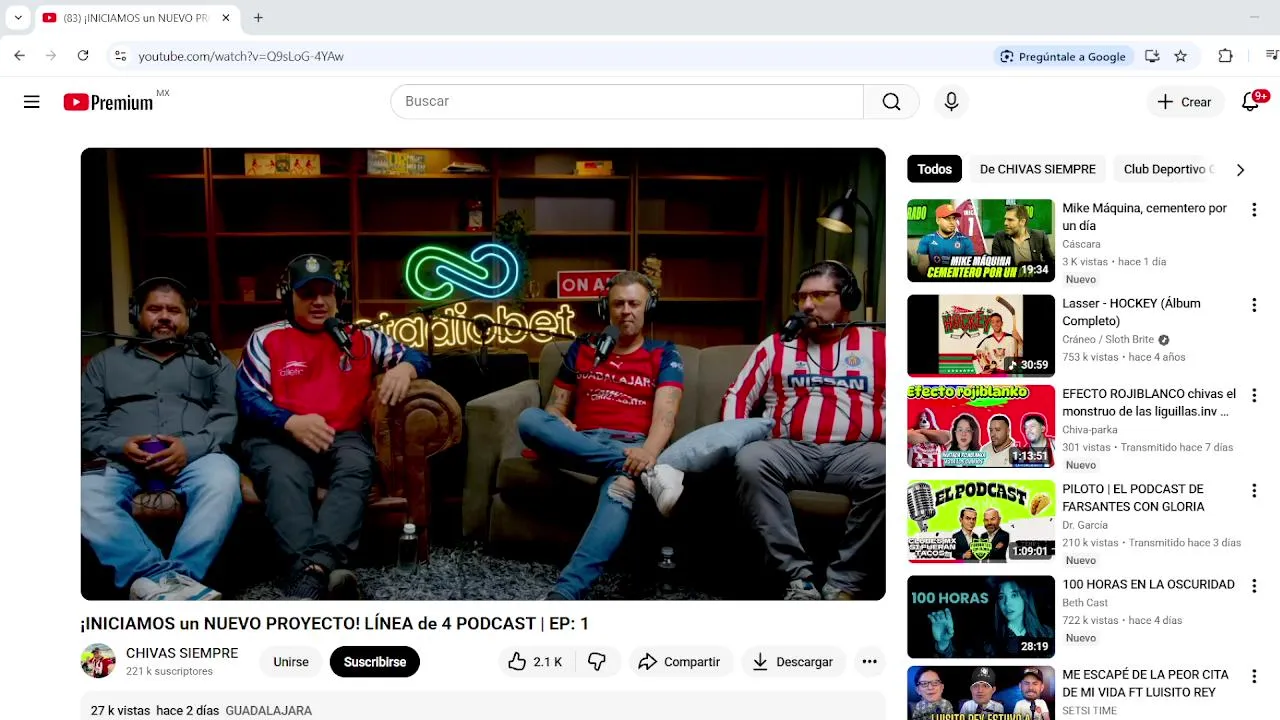Image resolution: width=1280 pixels, height=720 pixels.
Task: Open browser extensions puzzle icon
Action: click(1225, 56)
